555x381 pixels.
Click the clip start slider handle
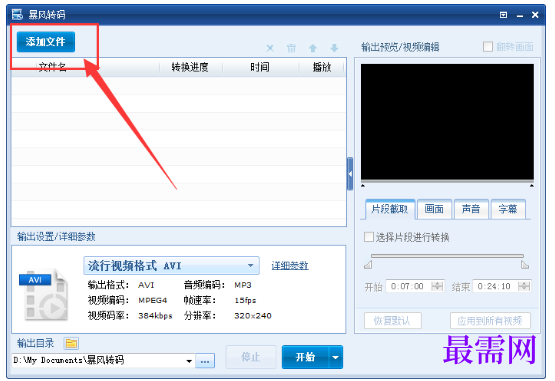(x=368, y=265)
